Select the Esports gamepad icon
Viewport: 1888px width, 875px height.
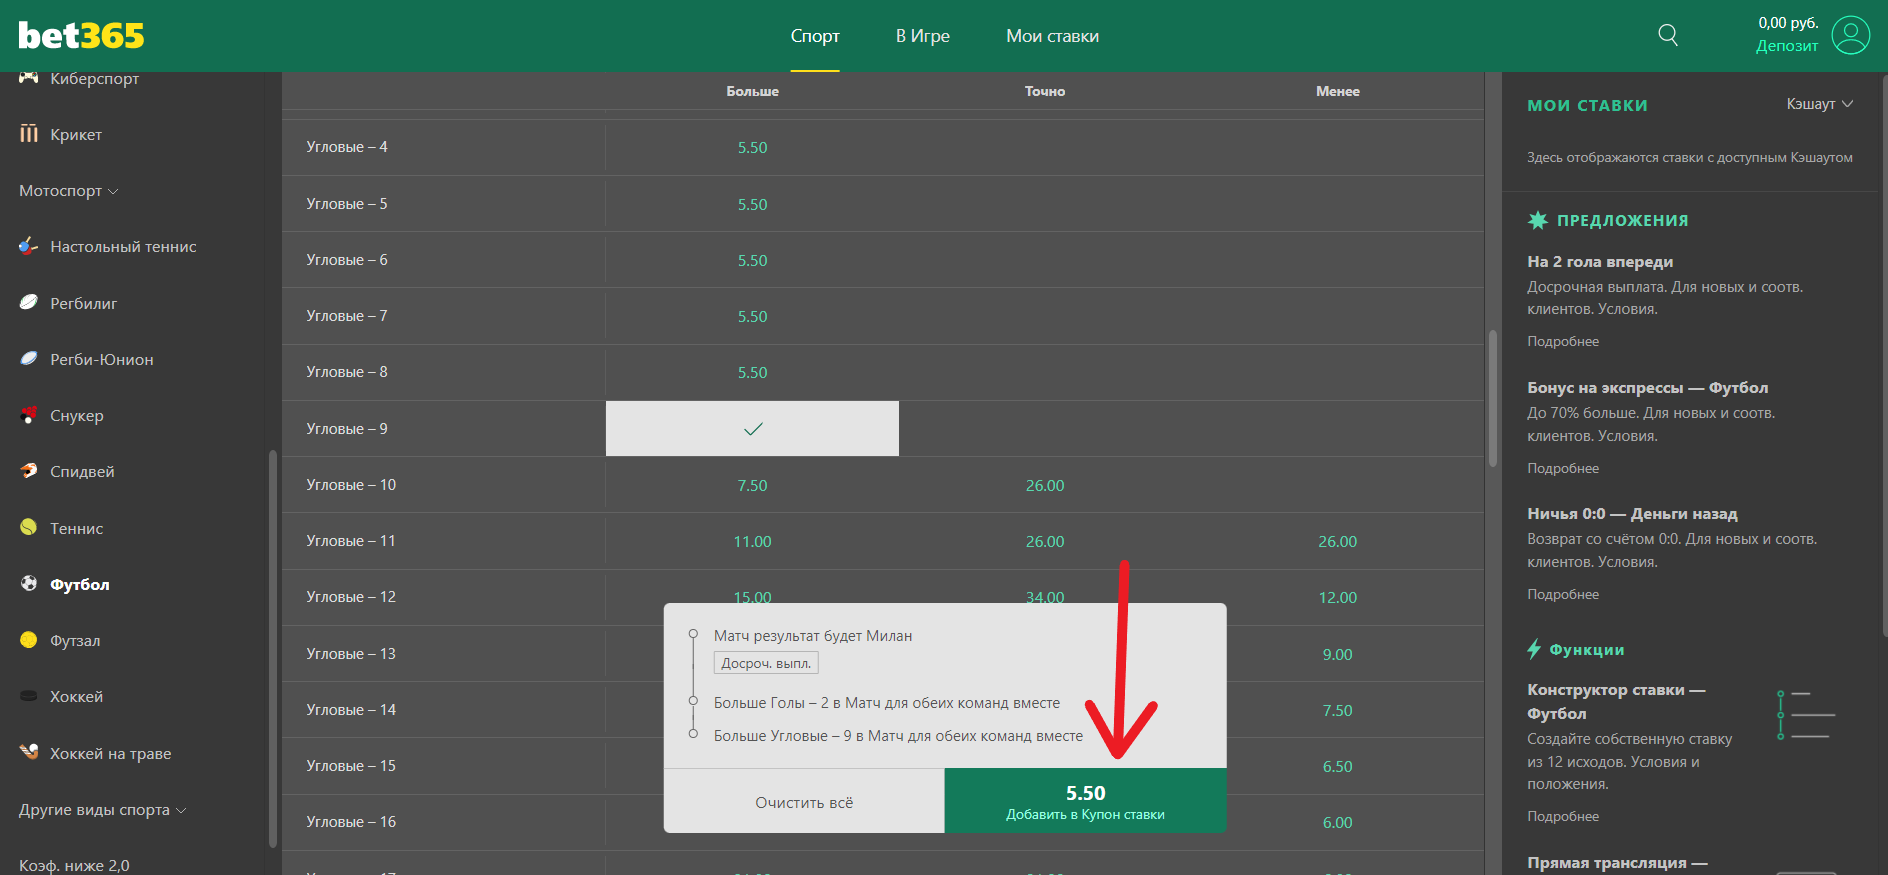coord(29,78)
